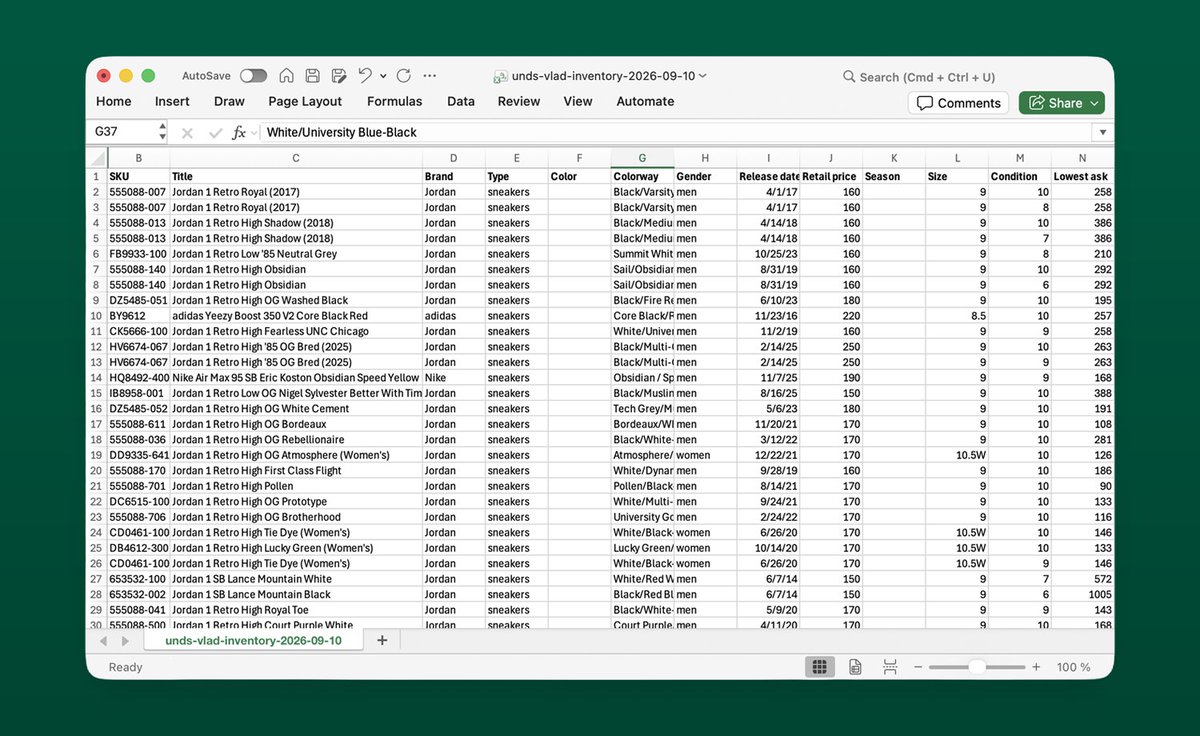The image size is (1200, 736).
Task: Switch to the Review tab
Action: (519, 101)
